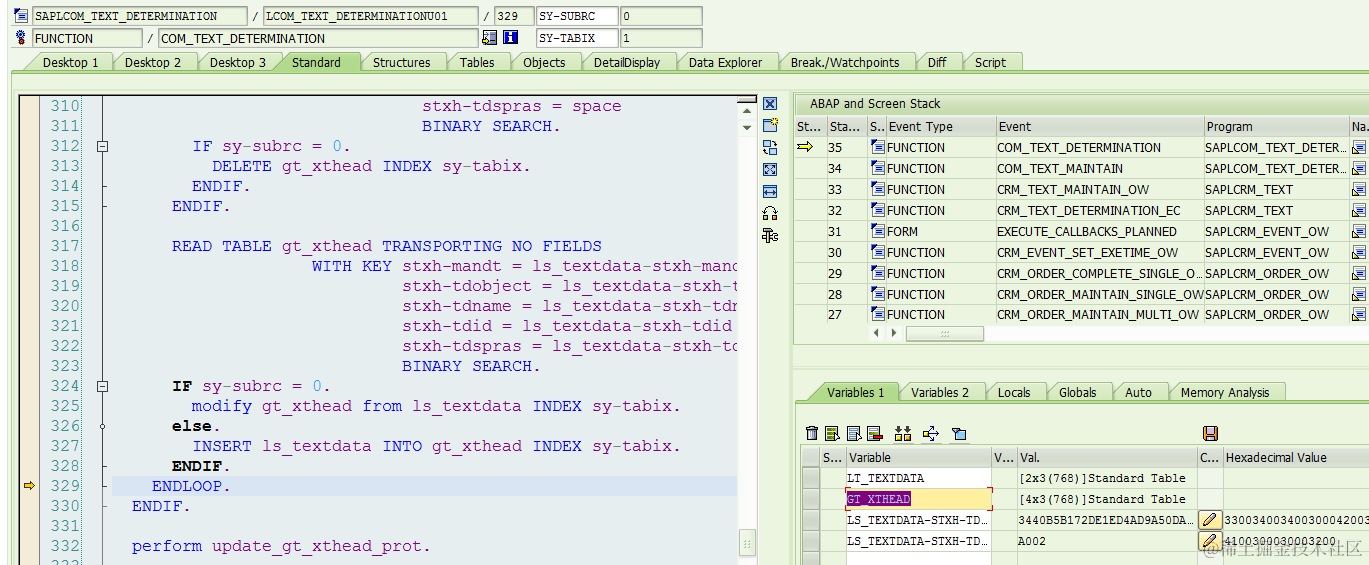Open the Data Explorer tab

coord(725,62)
